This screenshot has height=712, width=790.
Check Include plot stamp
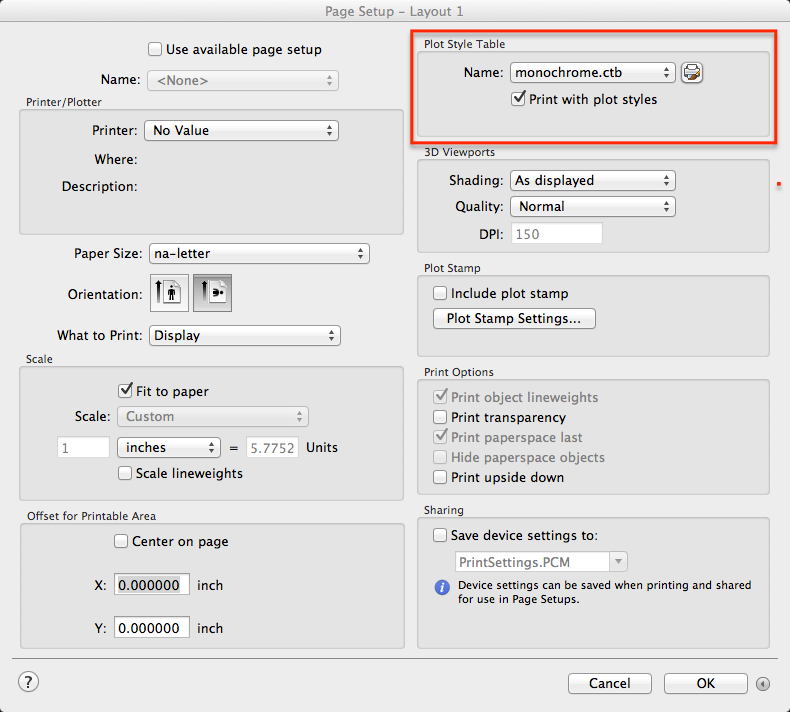point(440,293)
